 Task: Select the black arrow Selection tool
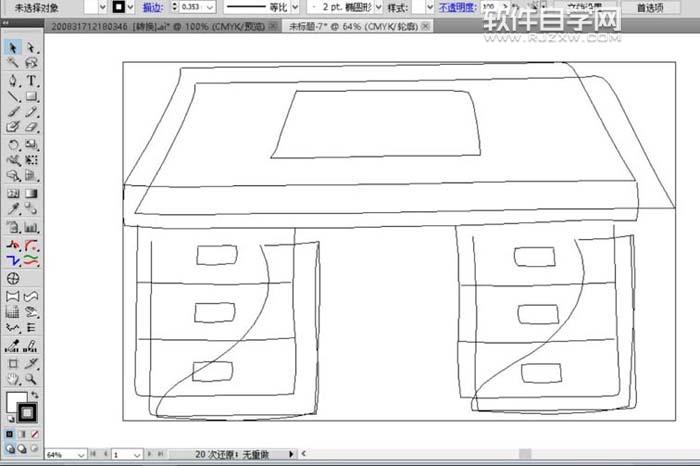point(13,47)
